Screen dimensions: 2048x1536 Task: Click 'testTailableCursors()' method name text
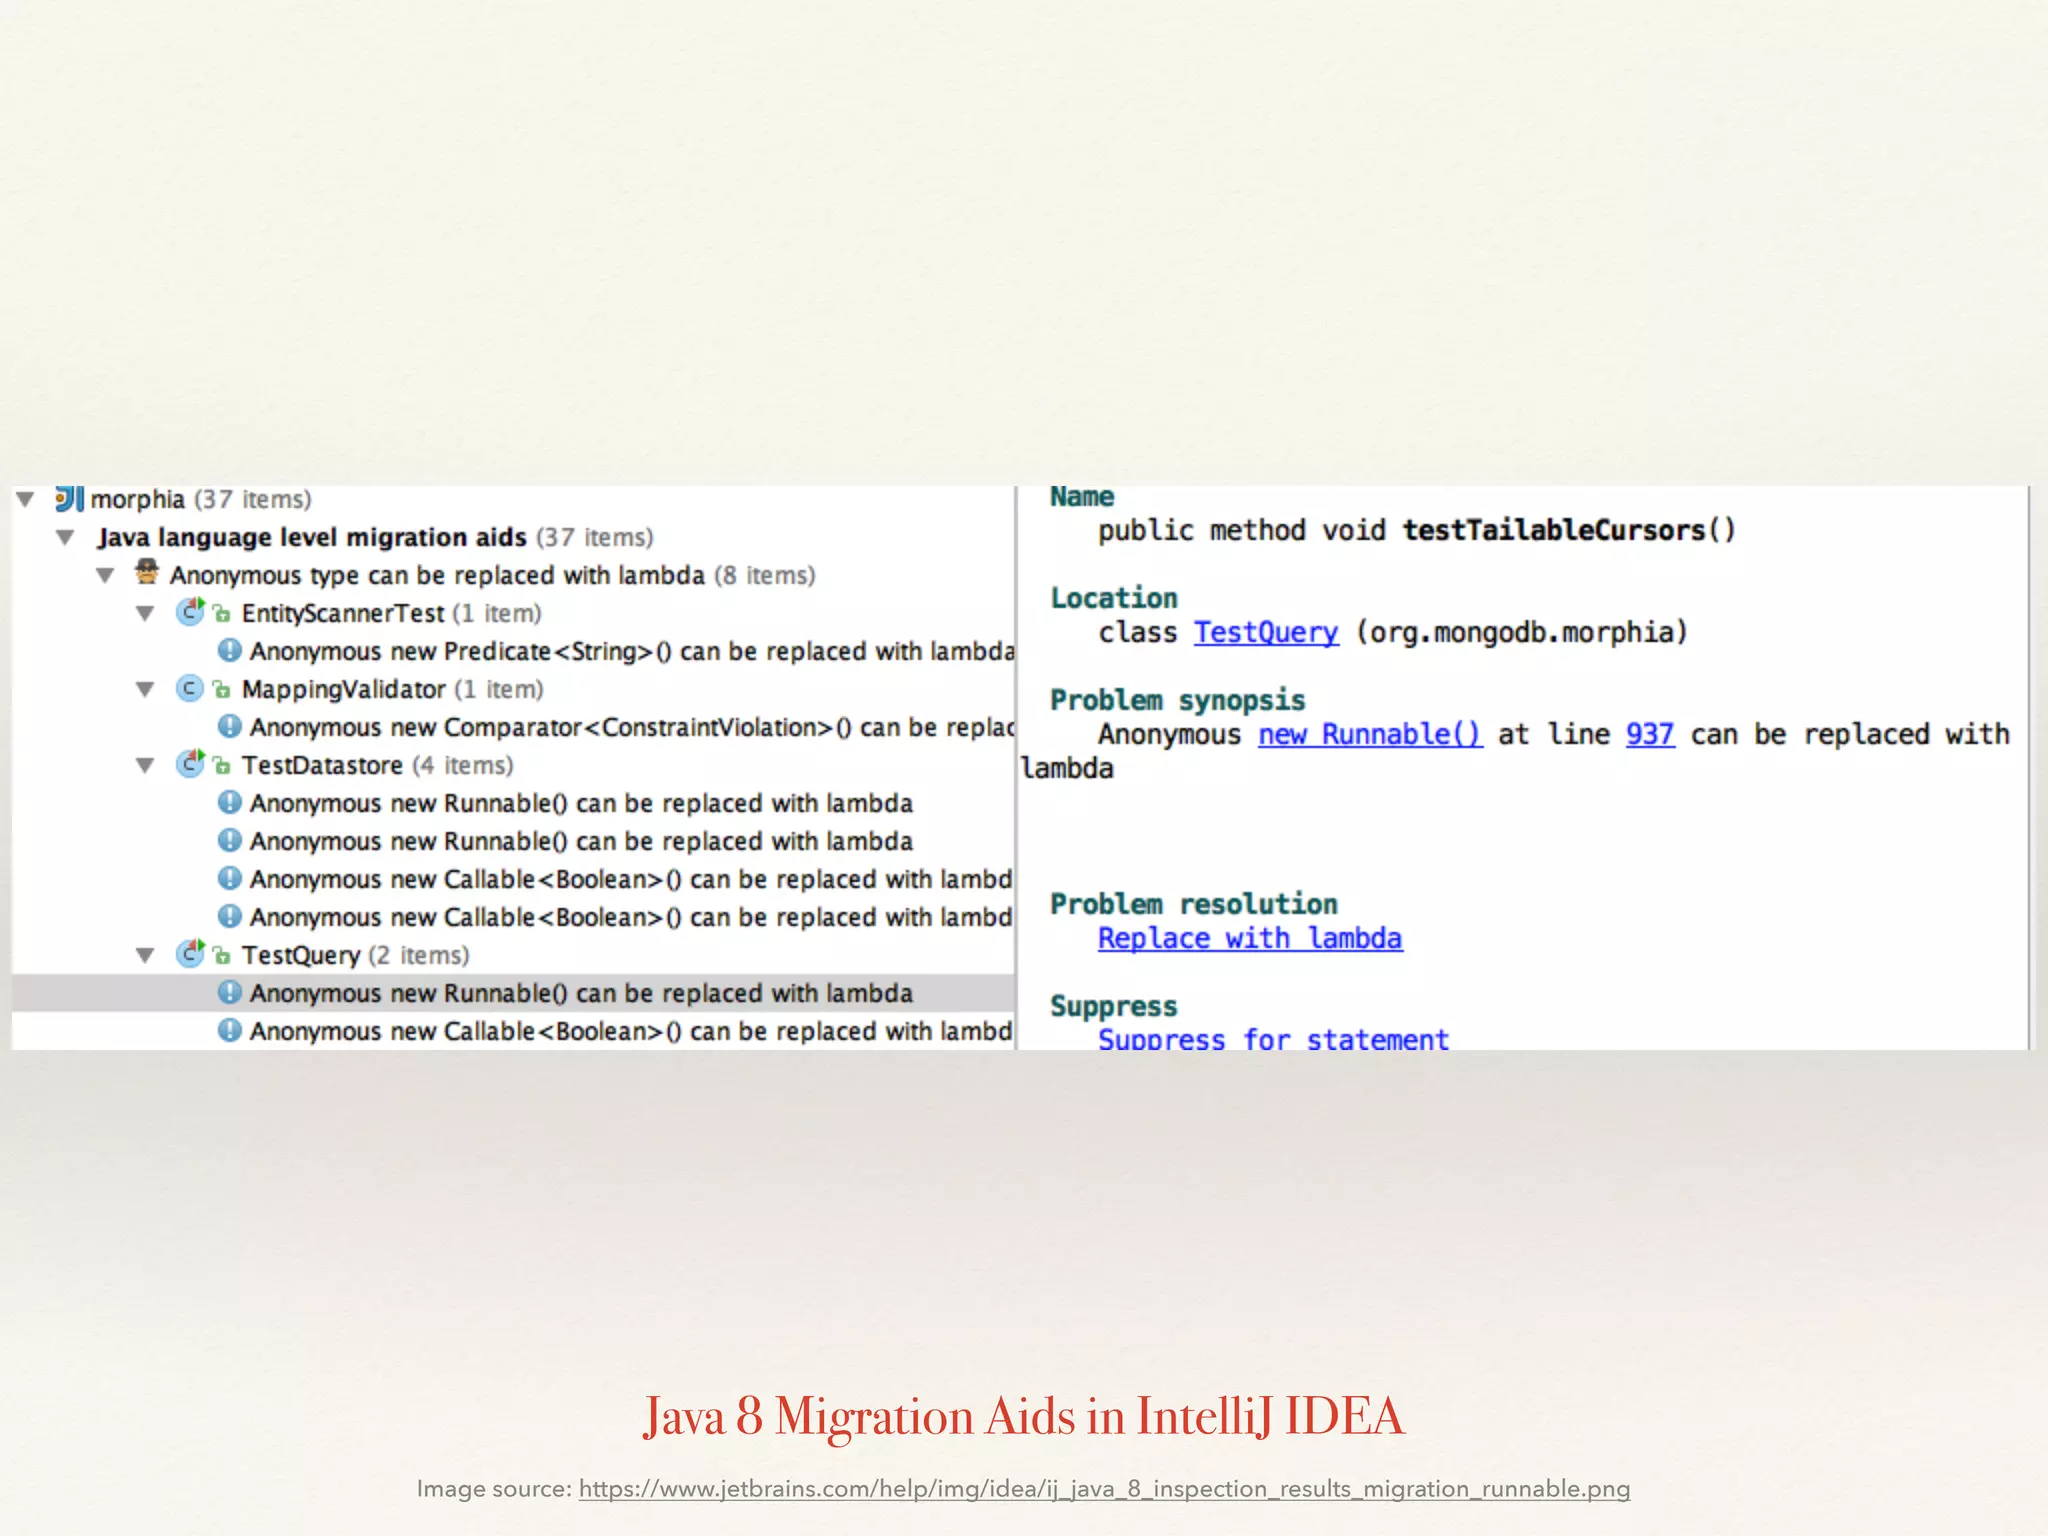tap(1568, 530)
